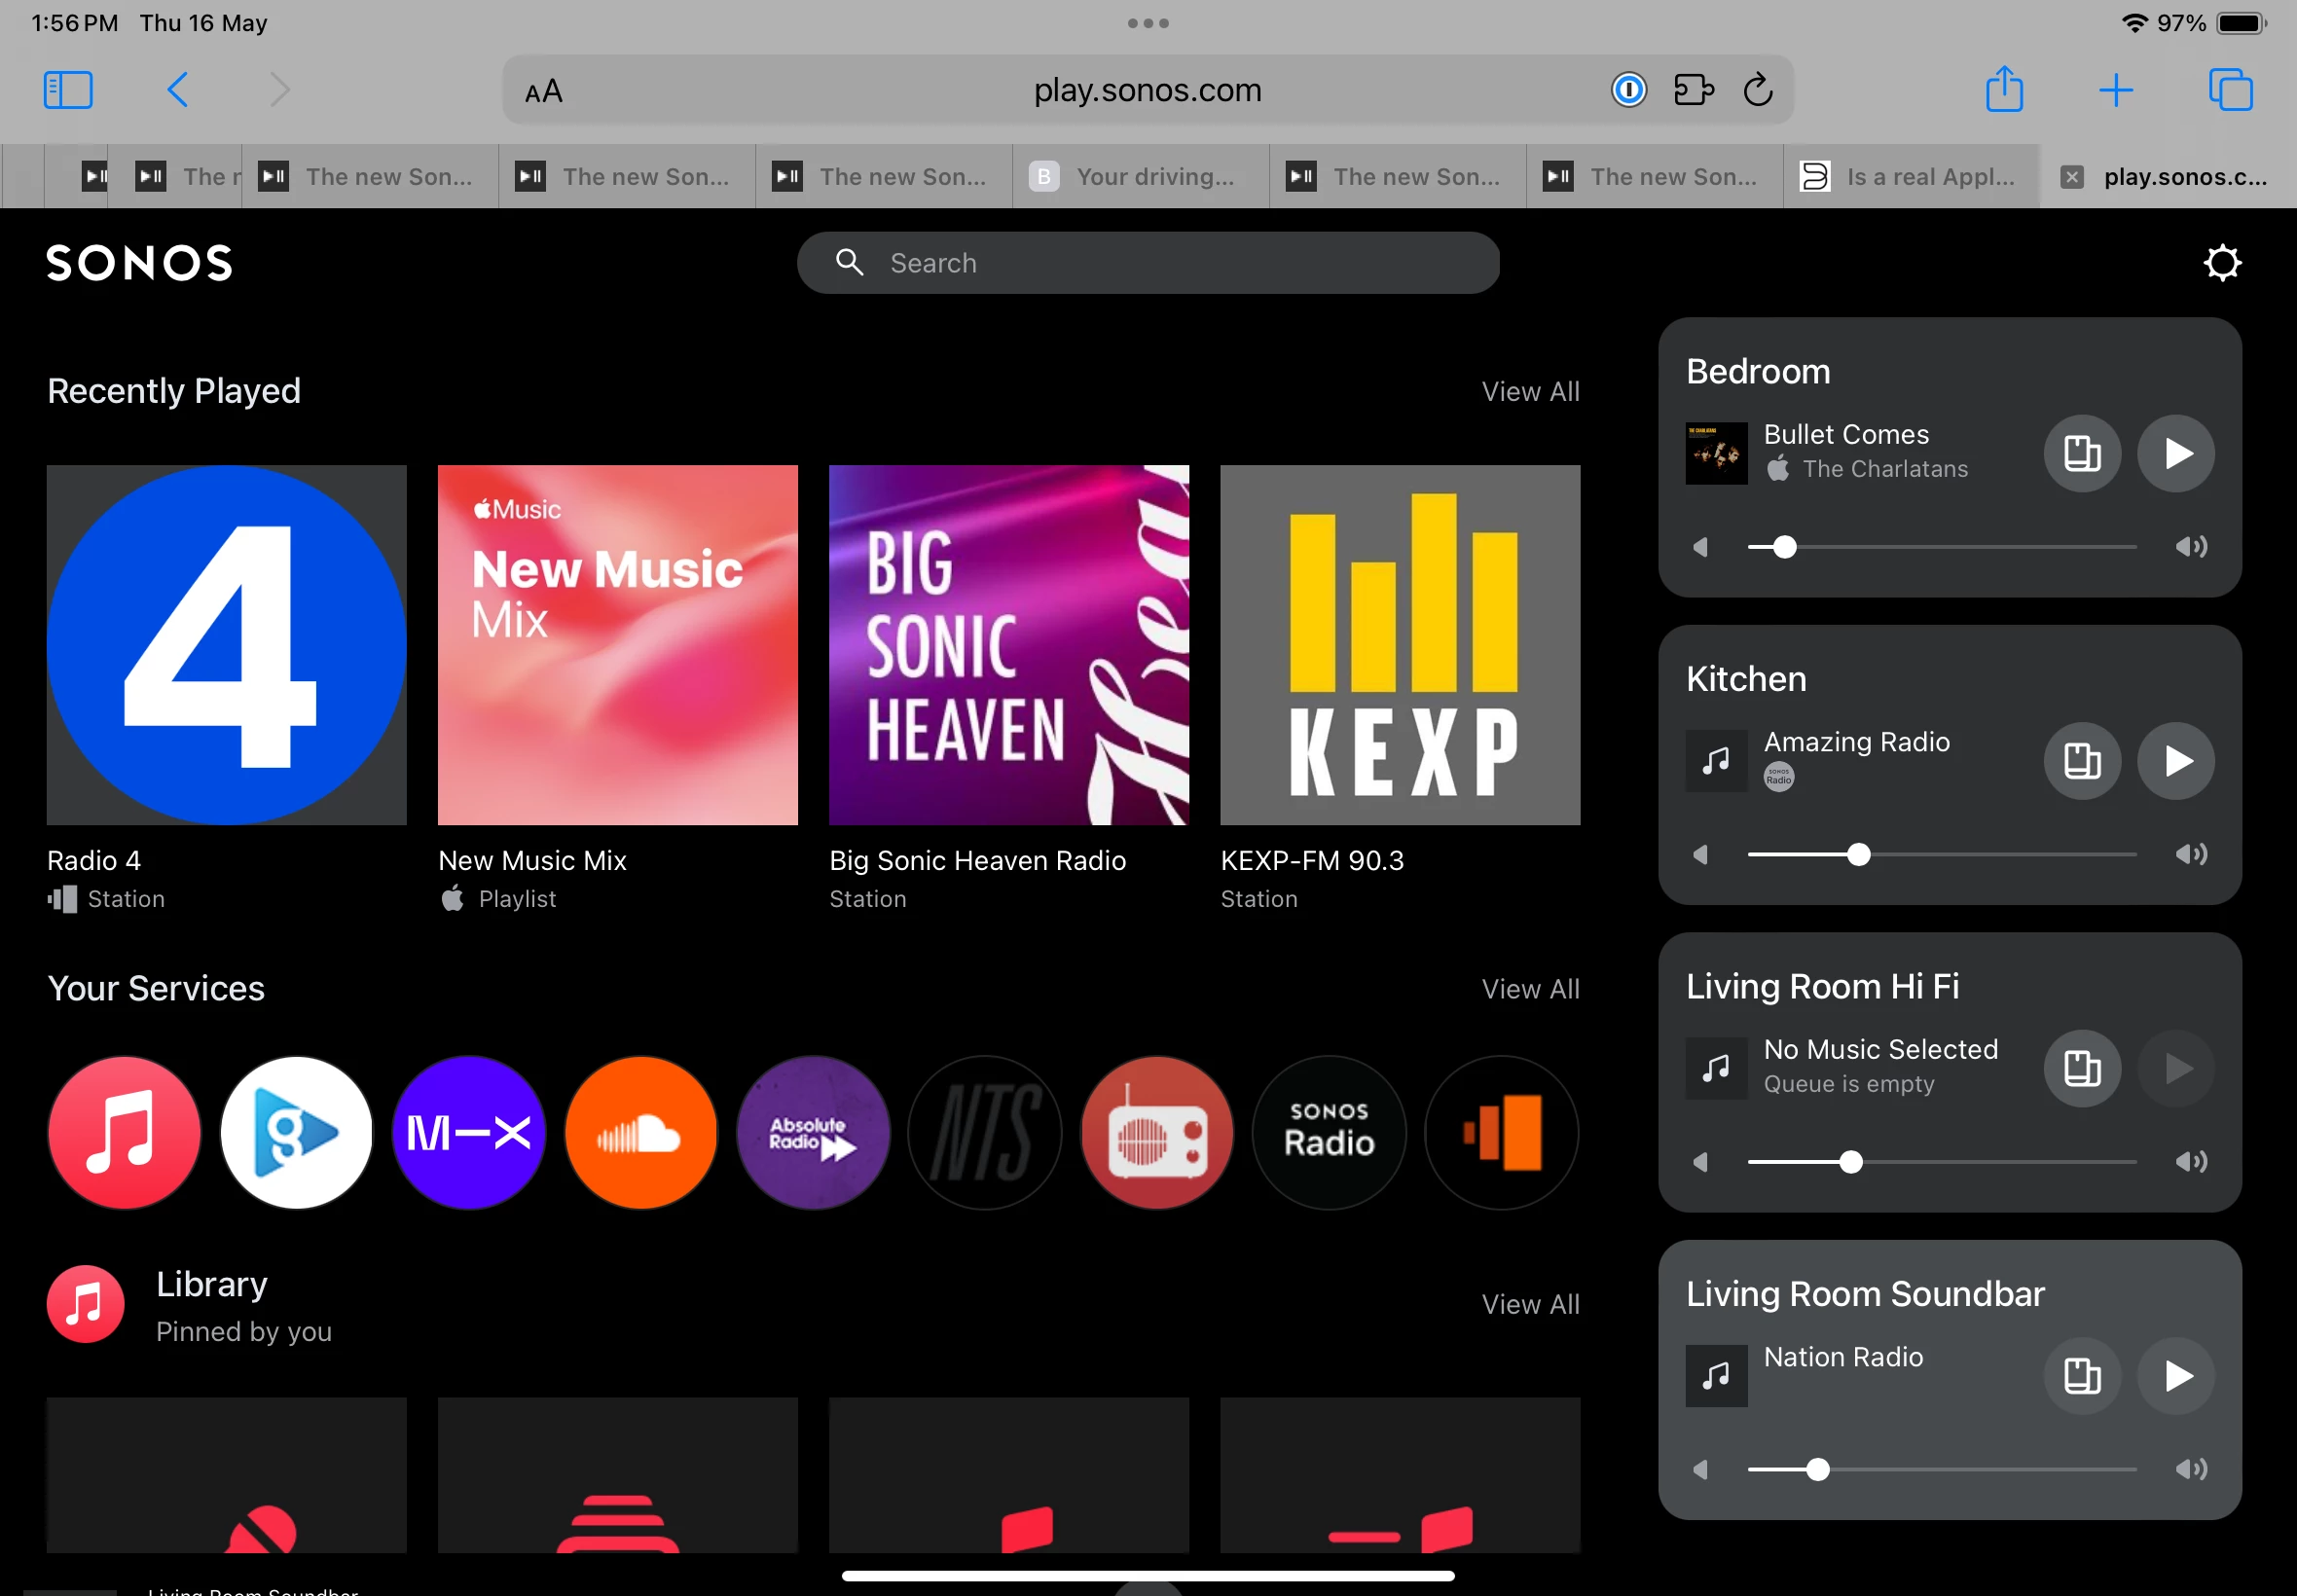Open Apple Music service icon
Screen dimensions: 2297x1596
pos(124,1133)
